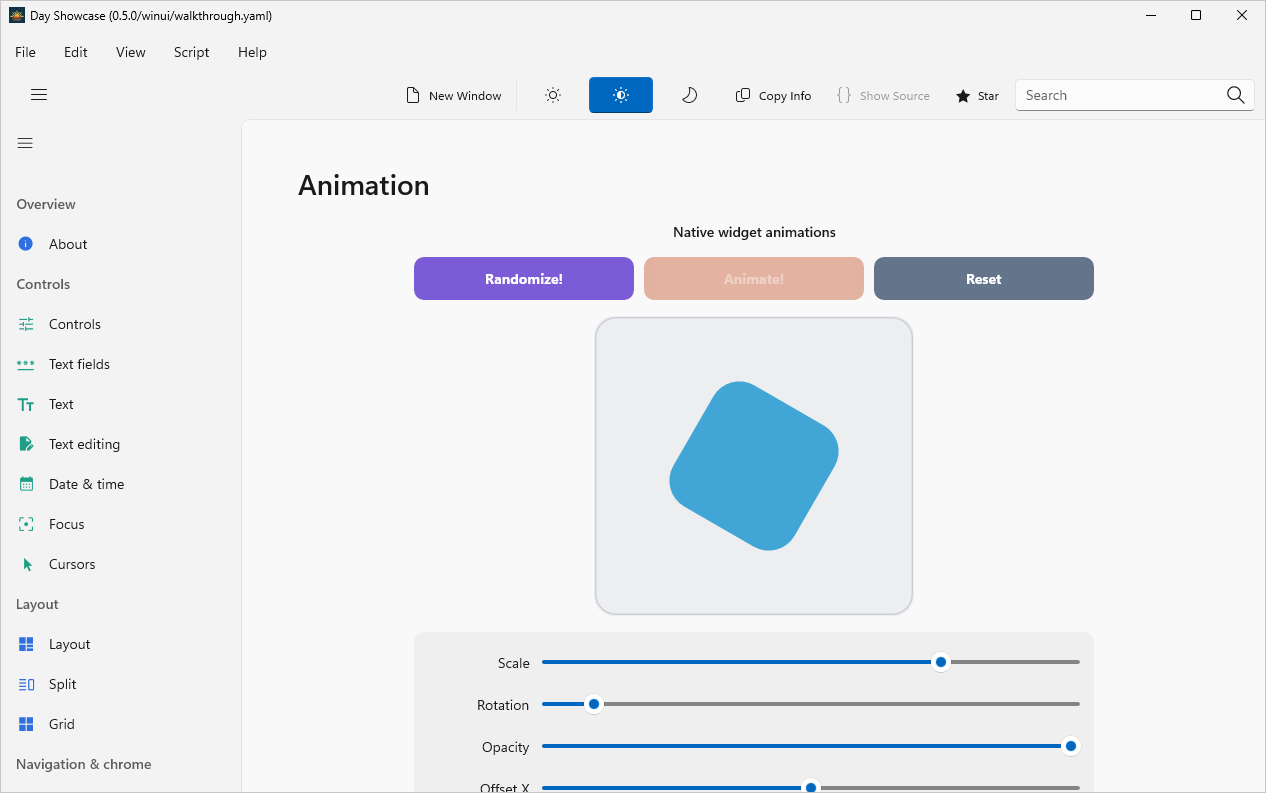This screenshot has width=1266, height=793.
Task: Open the File menu
Action: tap(25, 52)
